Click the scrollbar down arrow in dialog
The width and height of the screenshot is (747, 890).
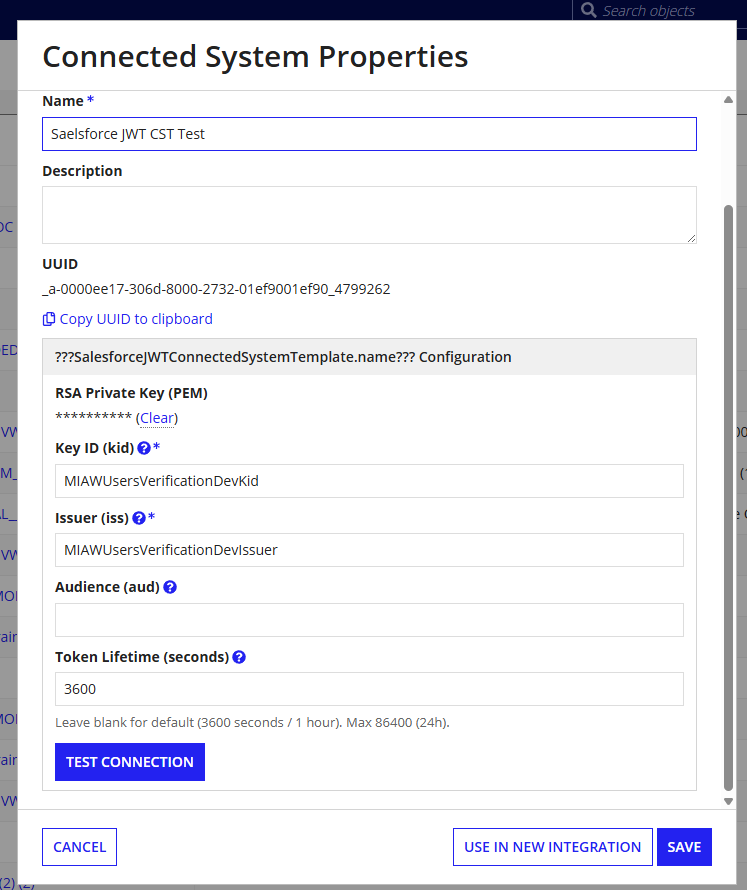[x=728, y=801]
